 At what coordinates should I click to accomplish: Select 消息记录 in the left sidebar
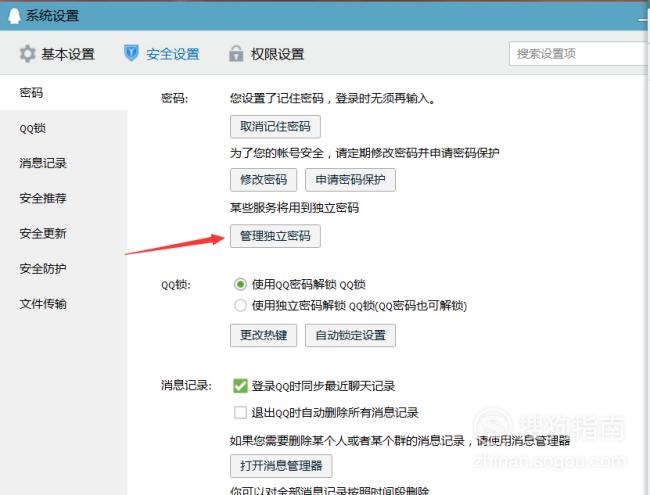[x=43, y=163]
